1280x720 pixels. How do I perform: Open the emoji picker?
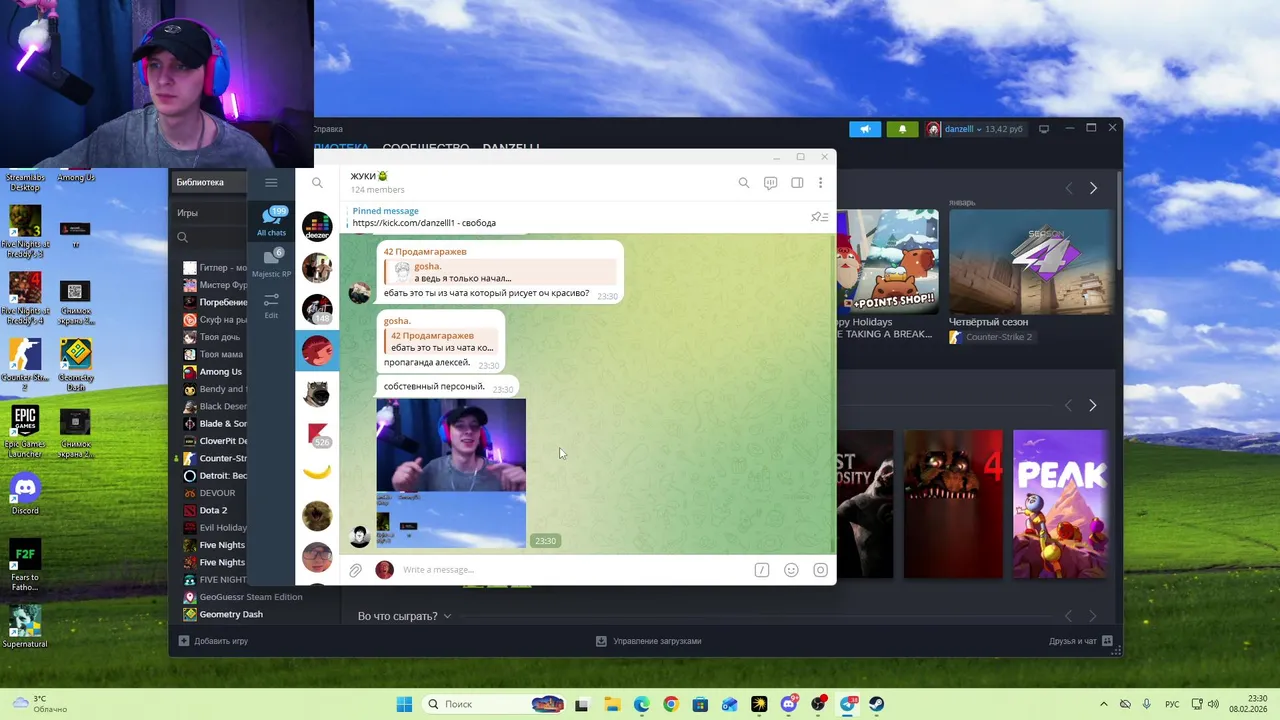[791, 570]
